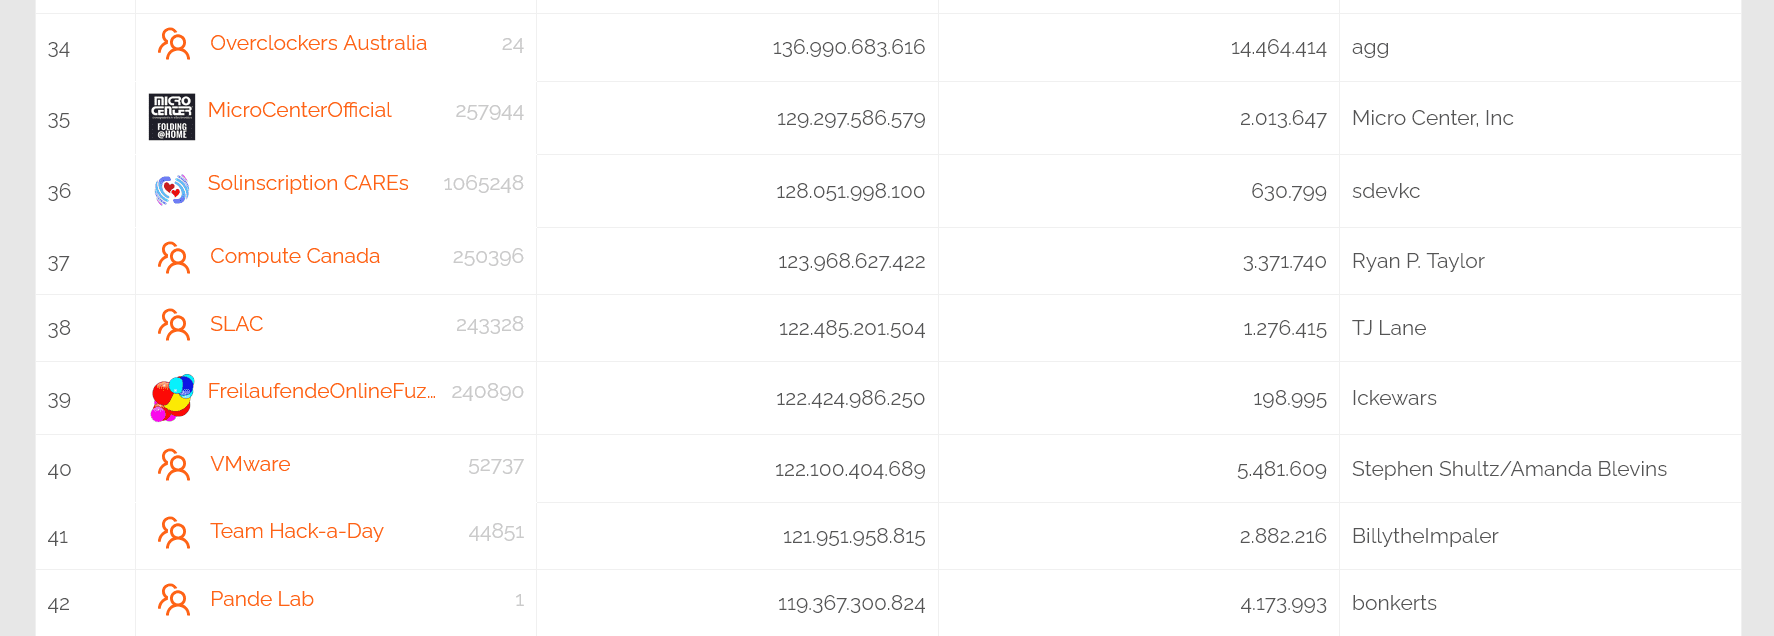Click the Pande Lab team icon
The width and height of the screenshot is (1774, 636).
(x=173, y=600)
